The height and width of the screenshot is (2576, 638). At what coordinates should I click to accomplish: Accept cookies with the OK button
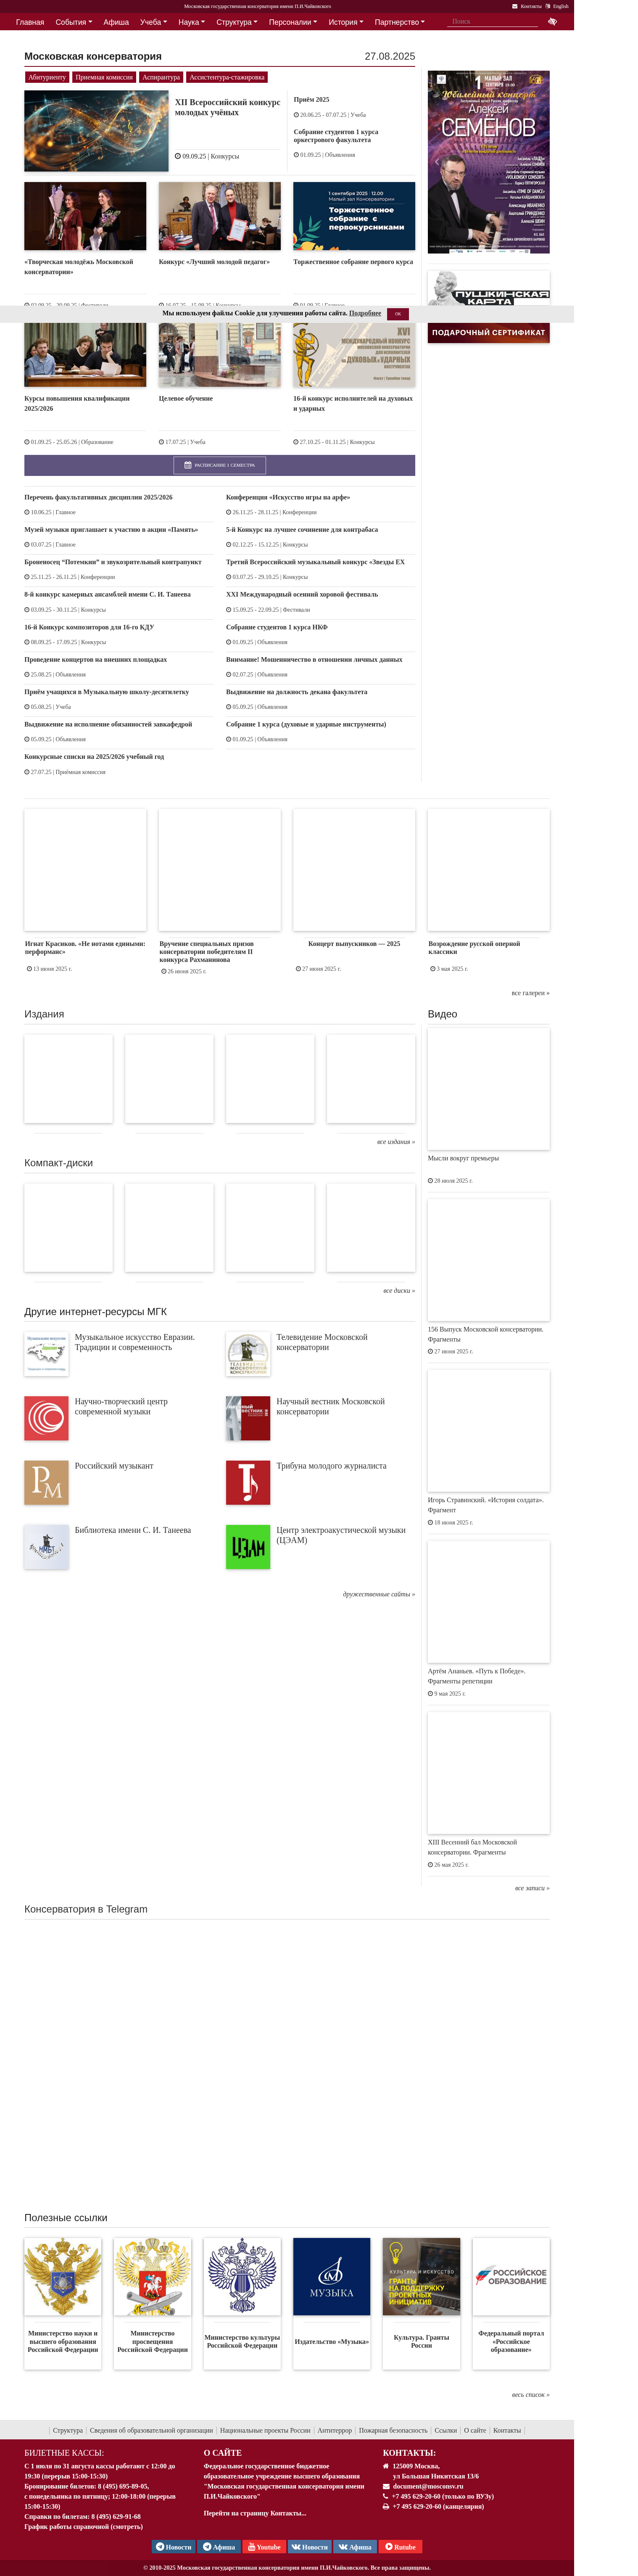(x=398, y=314)
